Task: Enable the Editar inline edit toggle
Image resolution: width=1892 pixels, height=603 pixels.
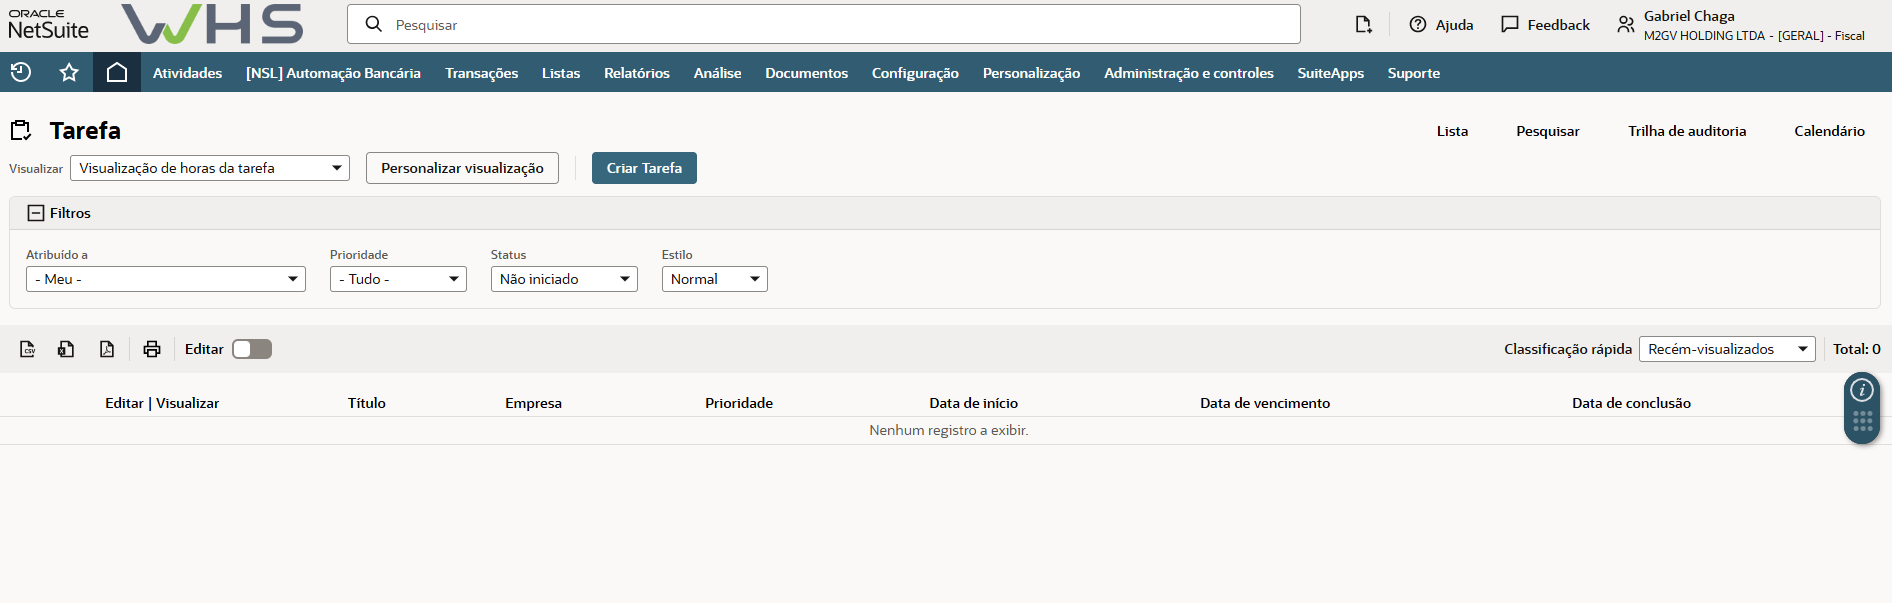Action: tap(252, 349)
